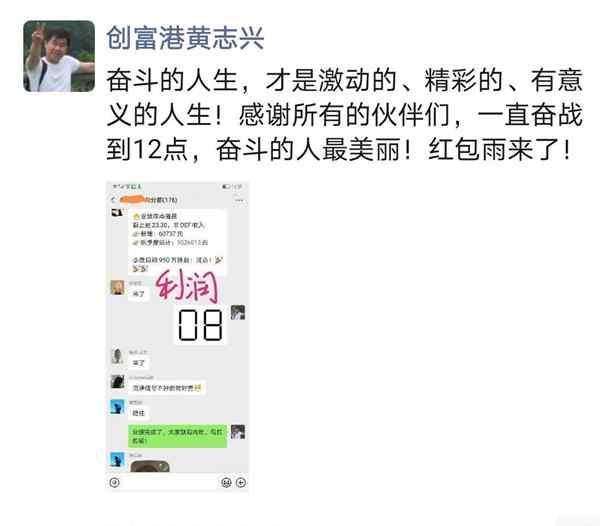The image size is (600, 526).
Task: Click sender avatar beside 08 message
Action: [x=238, y=313]
